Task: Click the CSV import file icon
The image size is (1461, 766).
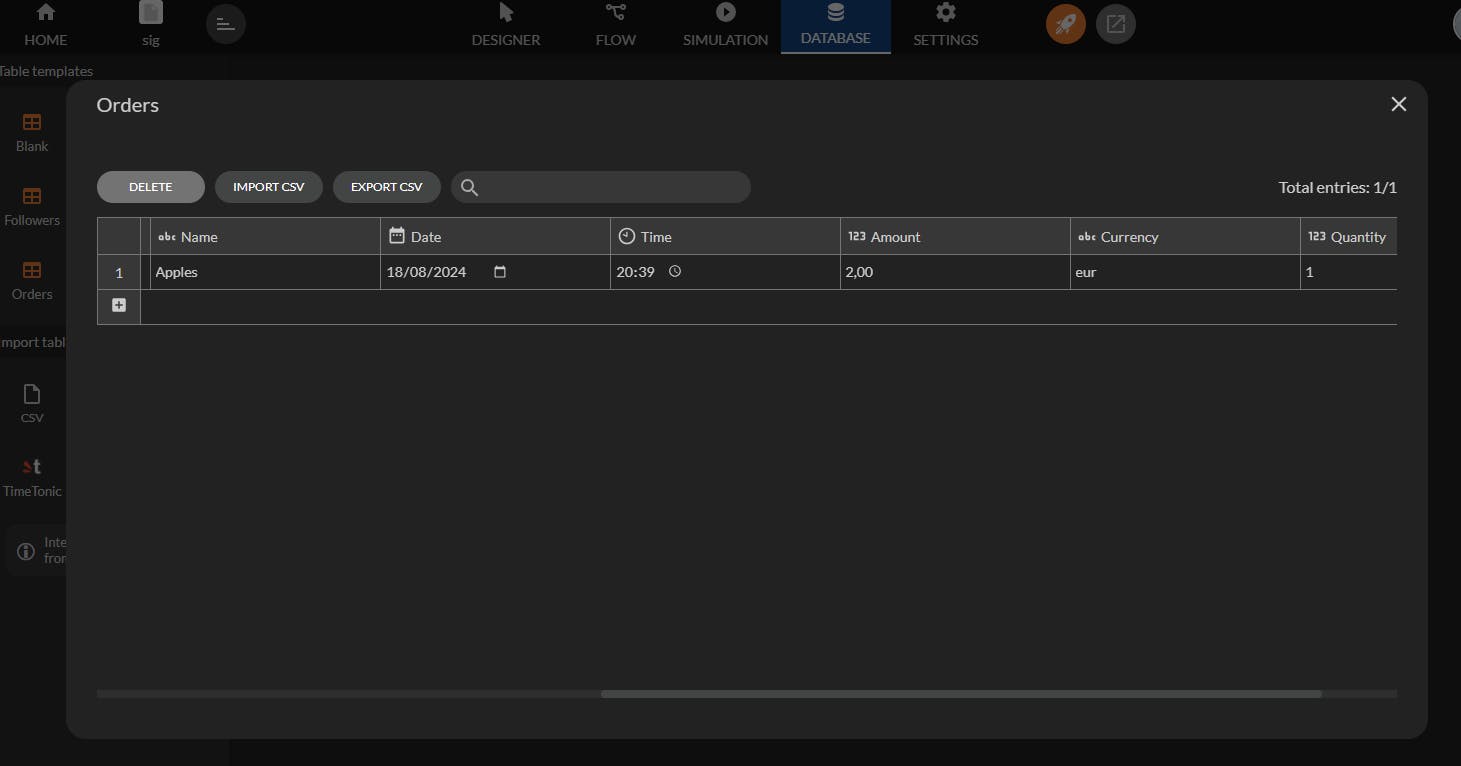Action: click(x=32, y=394)
